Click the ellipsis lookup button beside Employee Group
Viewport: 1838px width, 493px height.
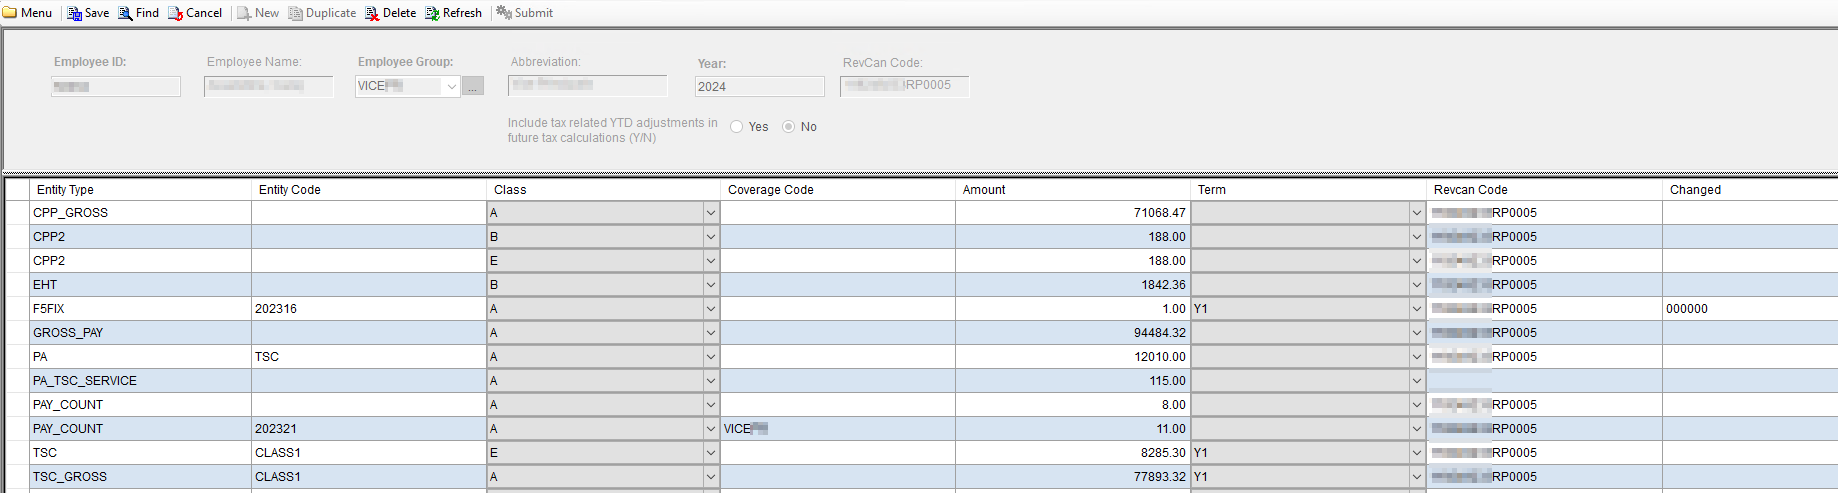[473, 87]
